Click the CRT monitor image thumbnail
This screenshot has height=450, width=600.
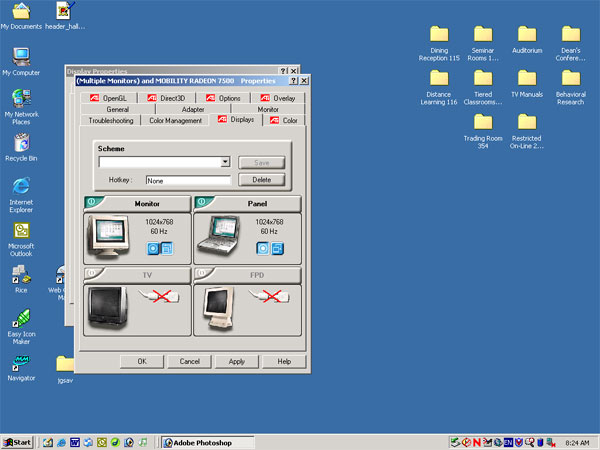[108, 237]
